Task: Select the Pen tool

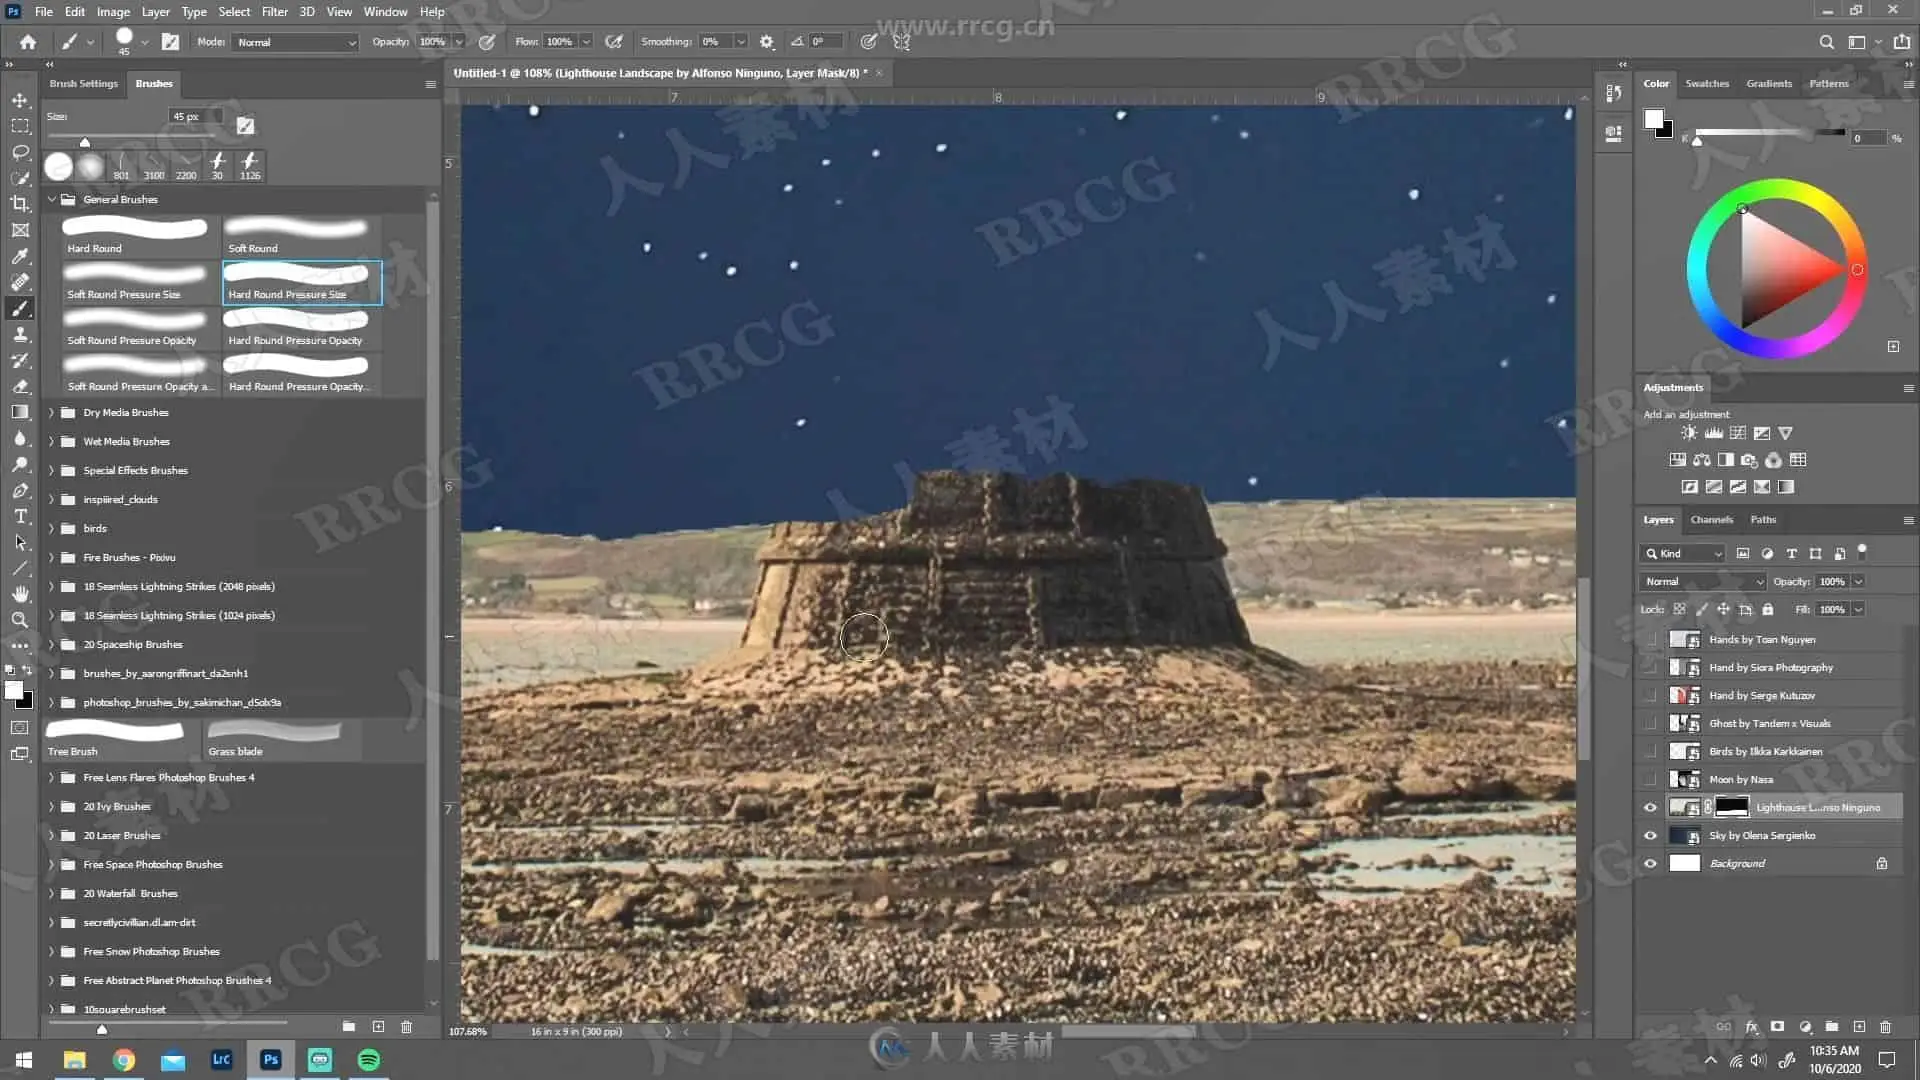Action: click(x=20, y=490)
